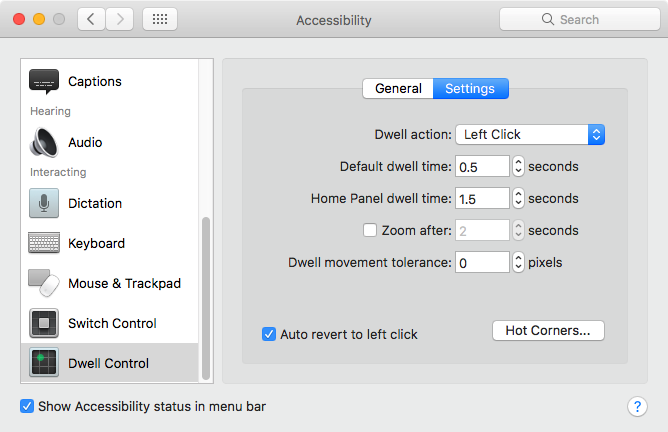Click the Dwell movement tolerance field

click(482, 263)
